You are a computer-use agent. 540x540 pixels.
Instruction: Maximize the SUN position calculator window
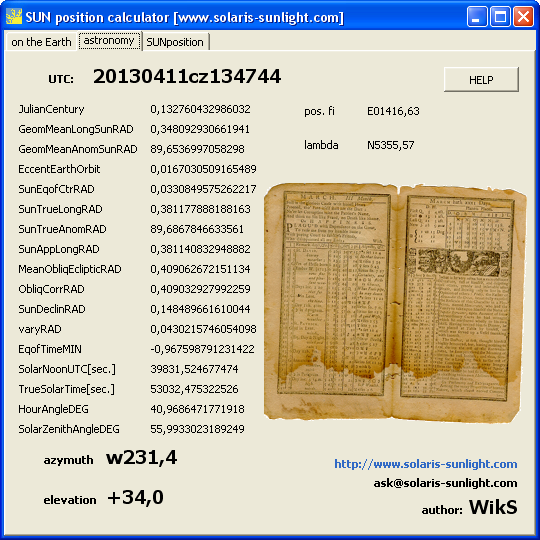click(500, 17)
